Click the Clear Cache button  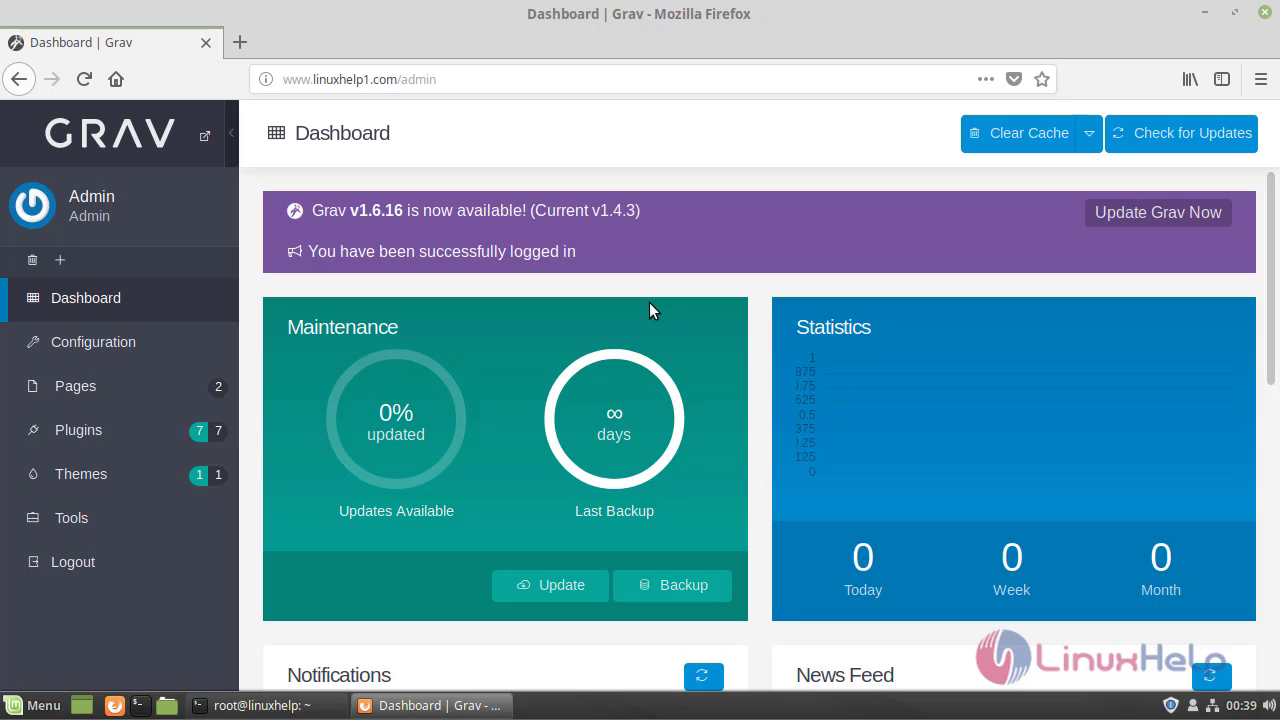click(1018, 133)
